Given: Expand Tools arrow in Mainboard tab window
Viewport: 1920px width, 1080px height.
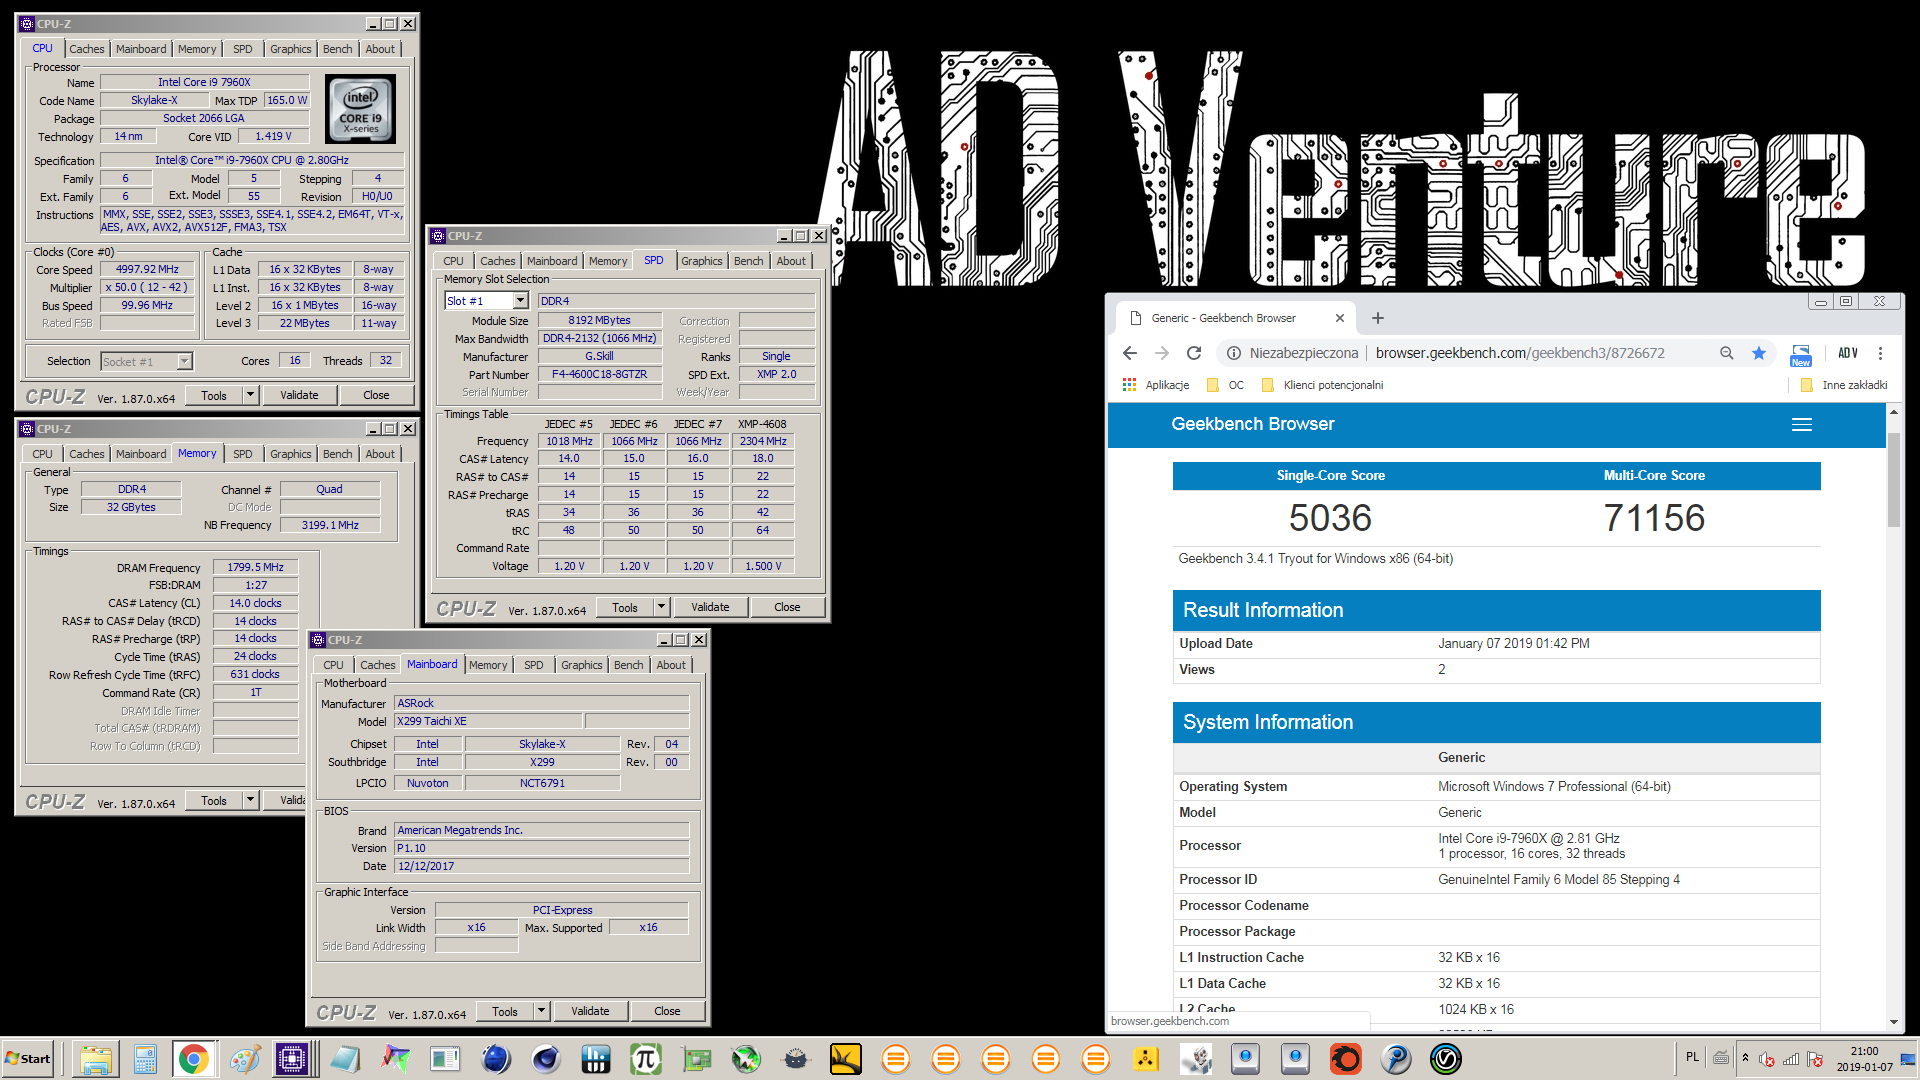Looking at the screenshot, I should pos(541,1011).
